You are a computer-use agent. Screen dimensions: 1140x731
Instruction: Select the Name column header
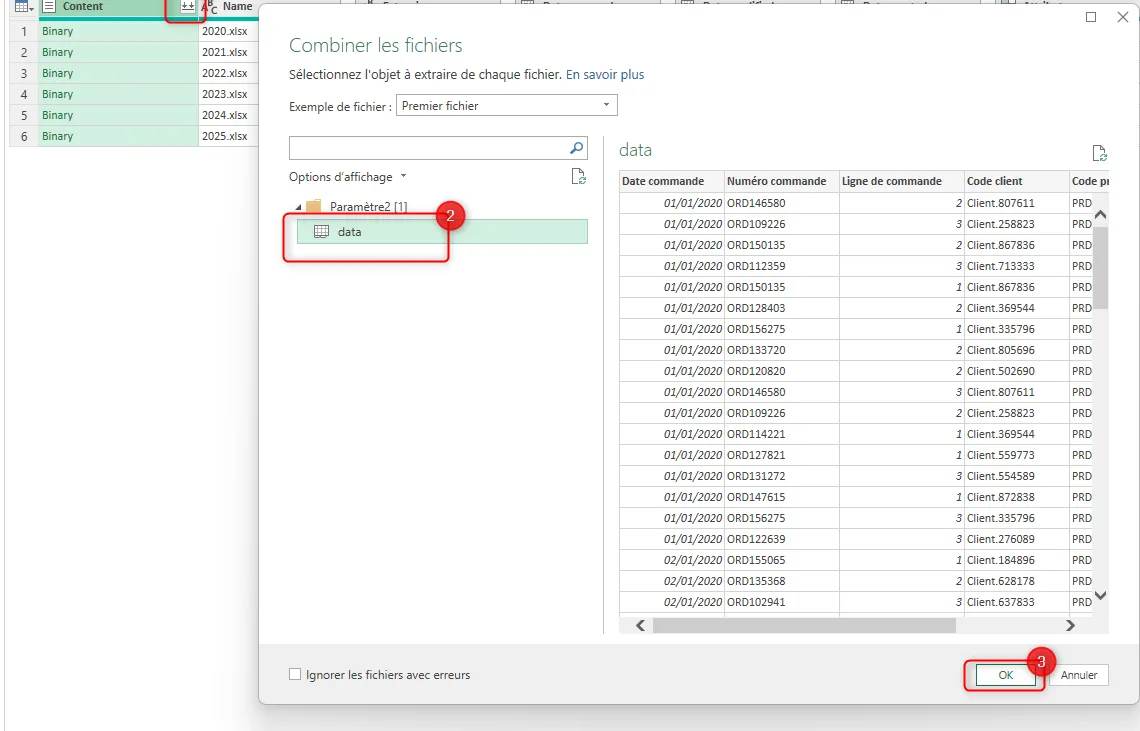pyautogui.click(x=229, y=7)
